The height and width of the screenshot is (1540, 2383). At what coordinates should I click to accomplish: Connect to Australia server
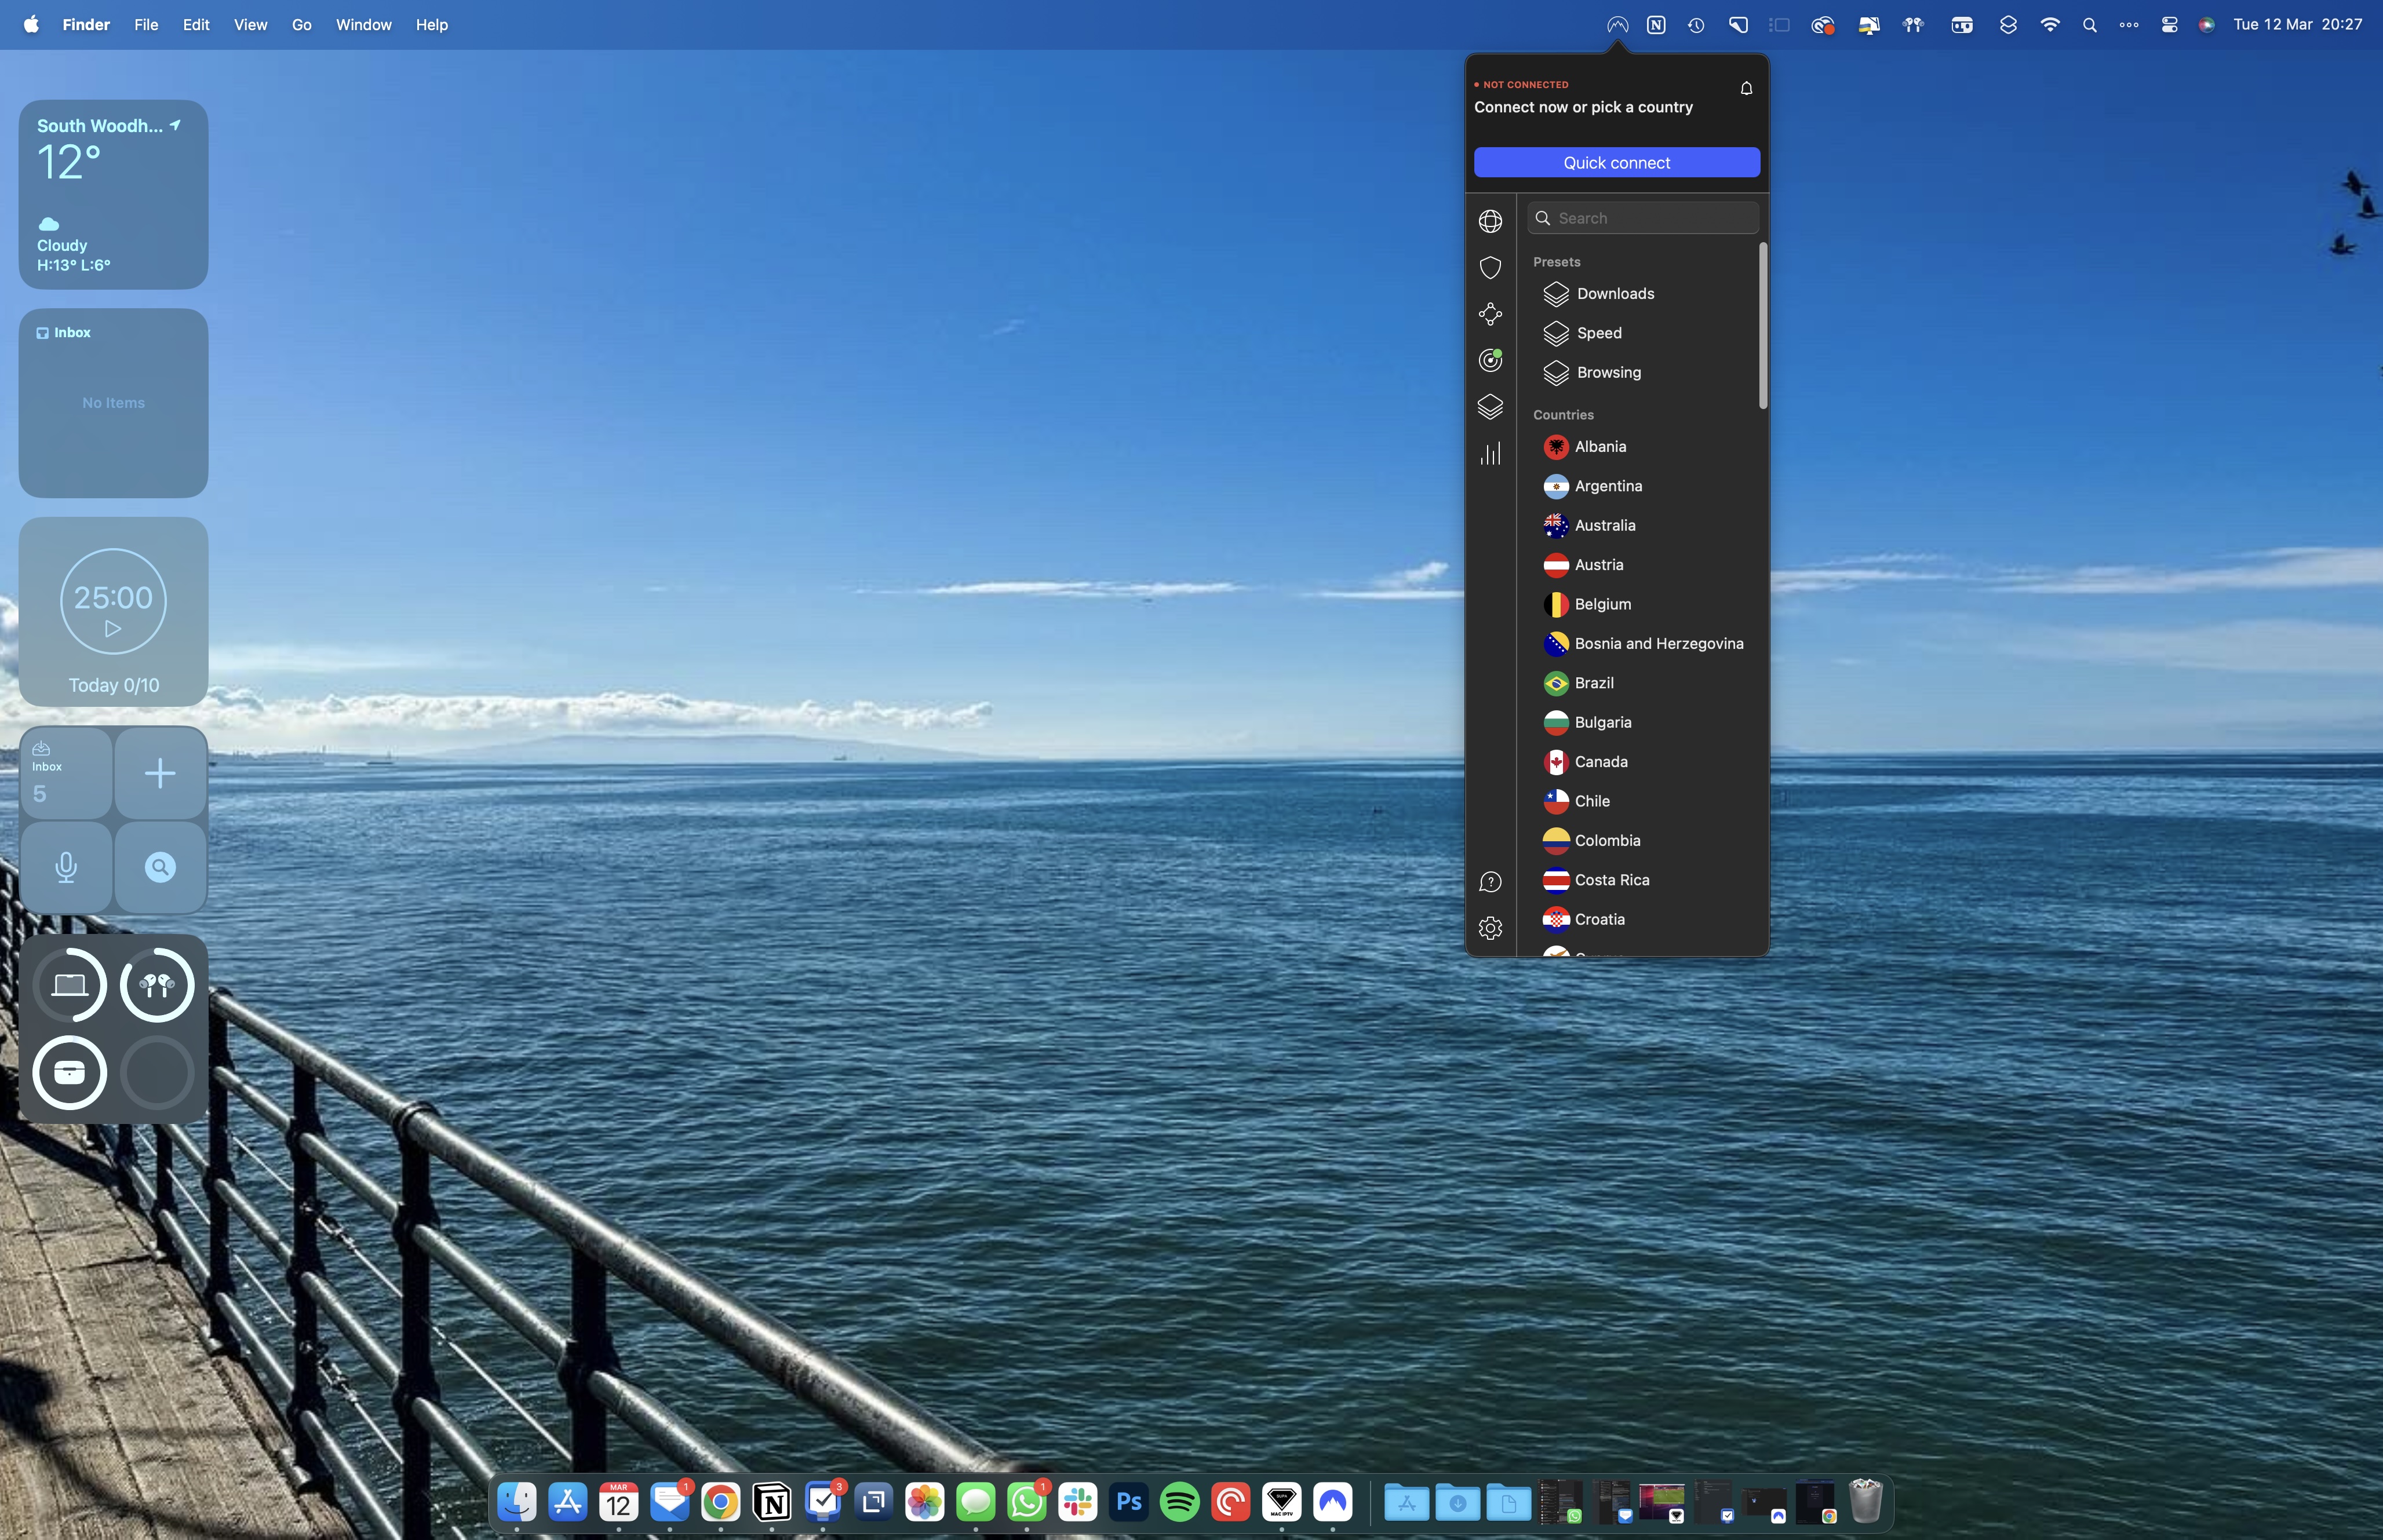pyautogui.click(x=1605, y=525)
